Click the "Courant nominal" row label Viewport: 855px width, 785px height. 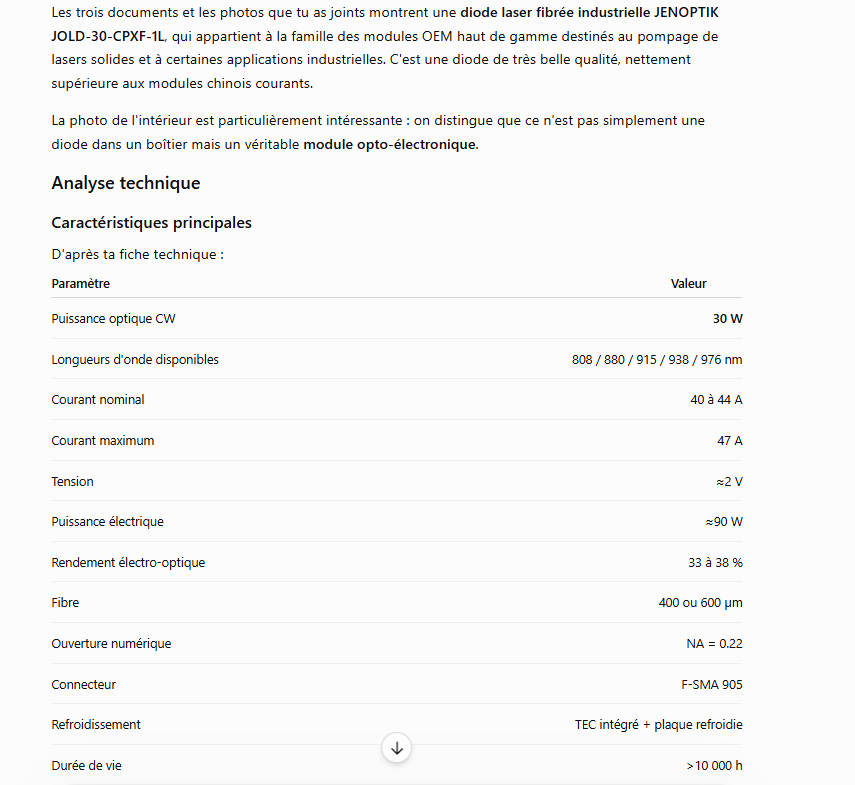98,400
